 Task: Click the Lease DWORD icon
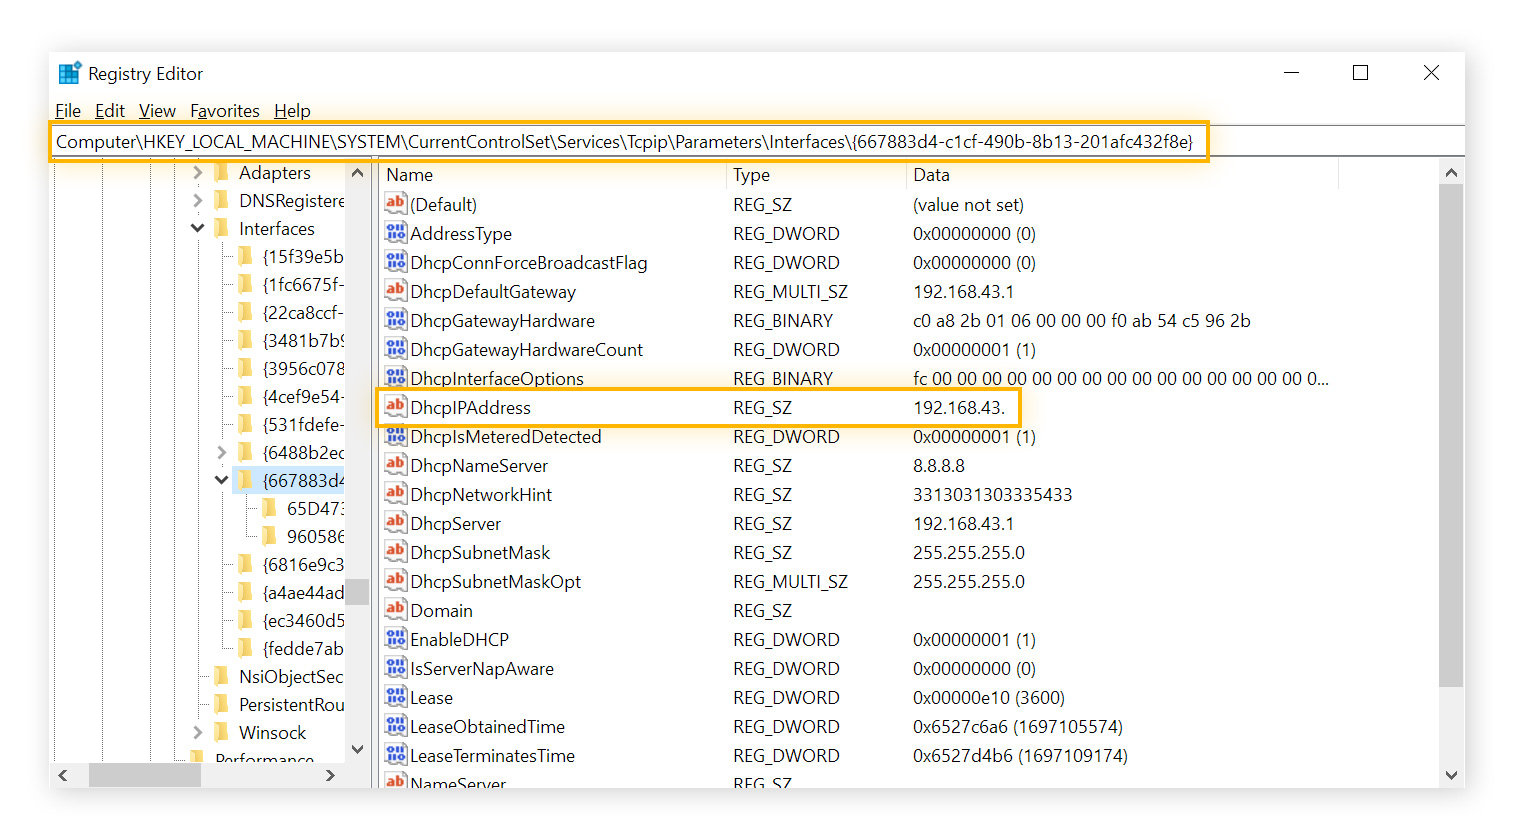pos(396,697)
